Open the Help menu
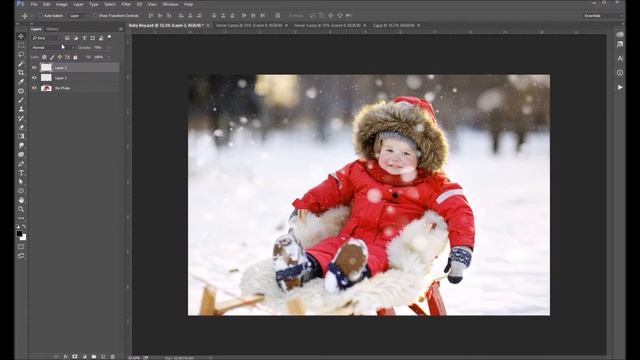The image size is (640, 360). (189, 4)
